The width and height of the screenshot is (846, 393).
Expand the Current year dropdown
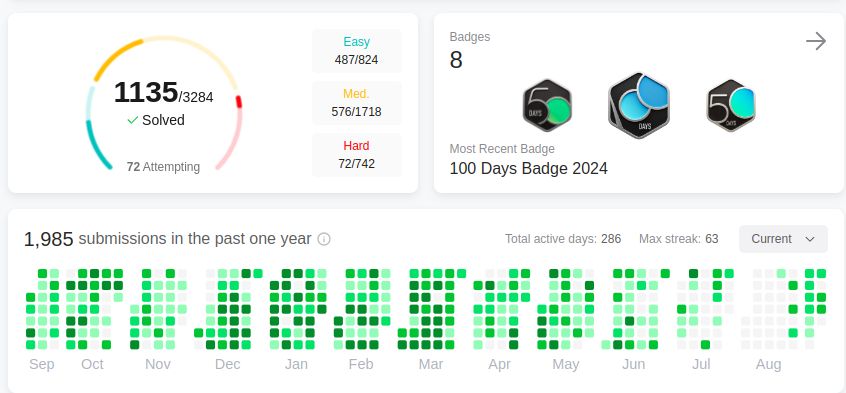[783, 239]
